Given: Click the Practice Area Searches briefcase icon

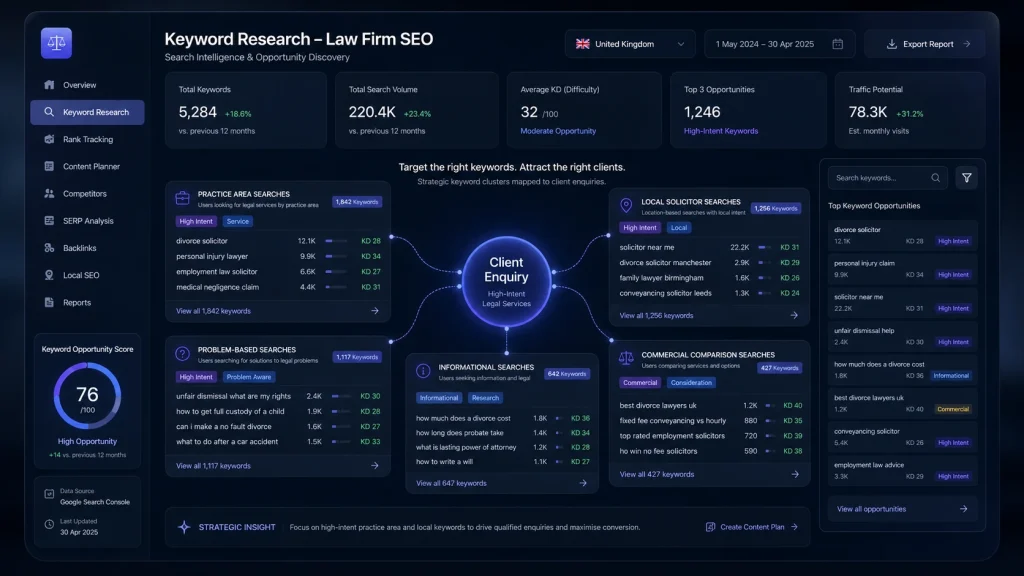Looking at the screenshot, I should coord(182,198).
